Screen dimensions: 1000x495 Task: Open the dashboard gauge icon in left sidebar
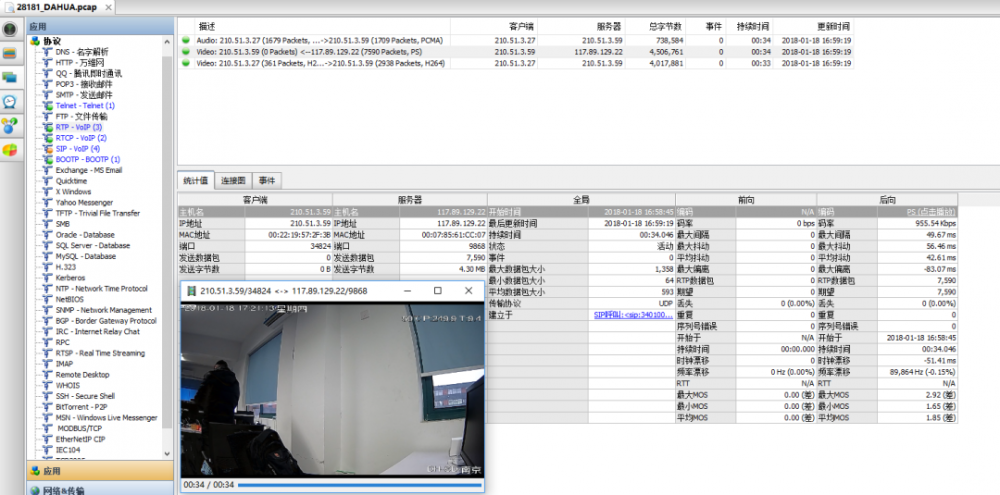[x=10, y=29]
